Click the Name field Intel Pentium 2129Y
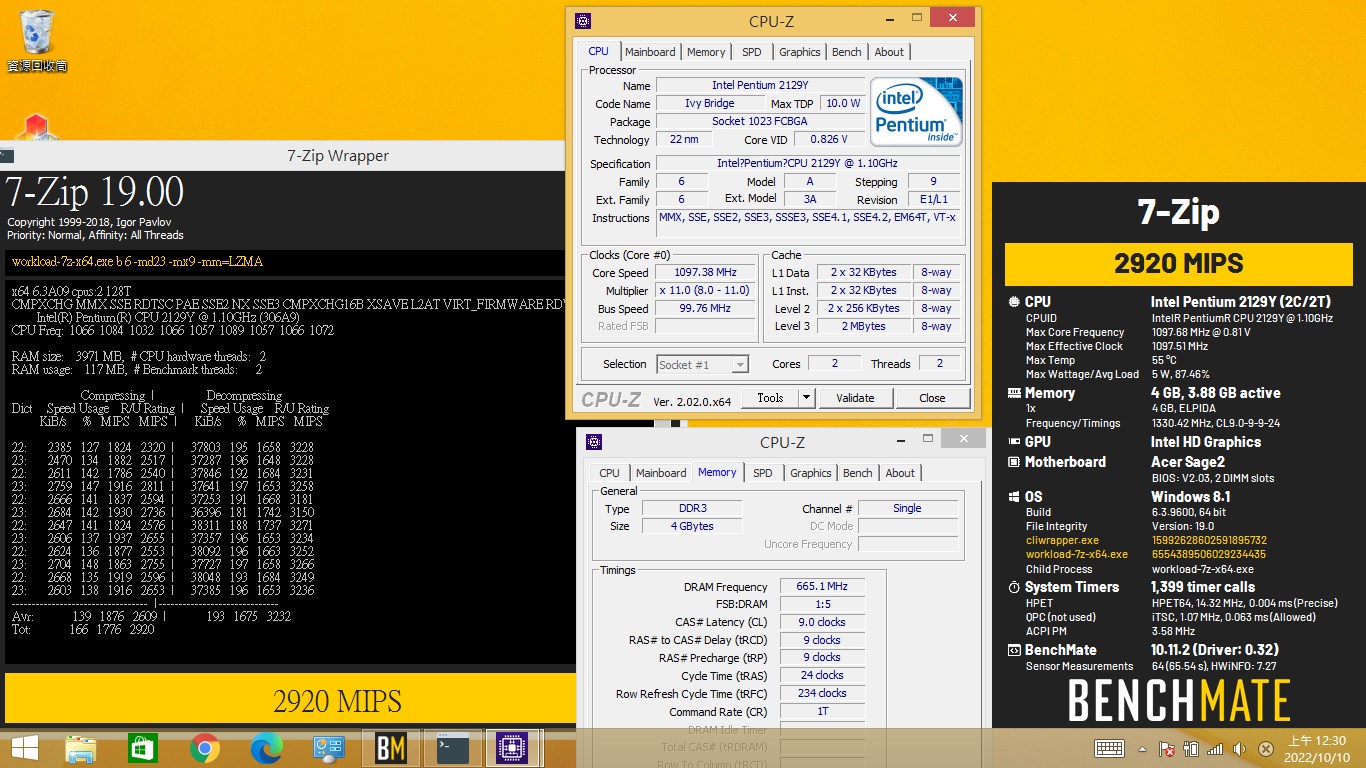Viewport: 1366px width, 768px height. pyautogui.click(x=758, y=86)
